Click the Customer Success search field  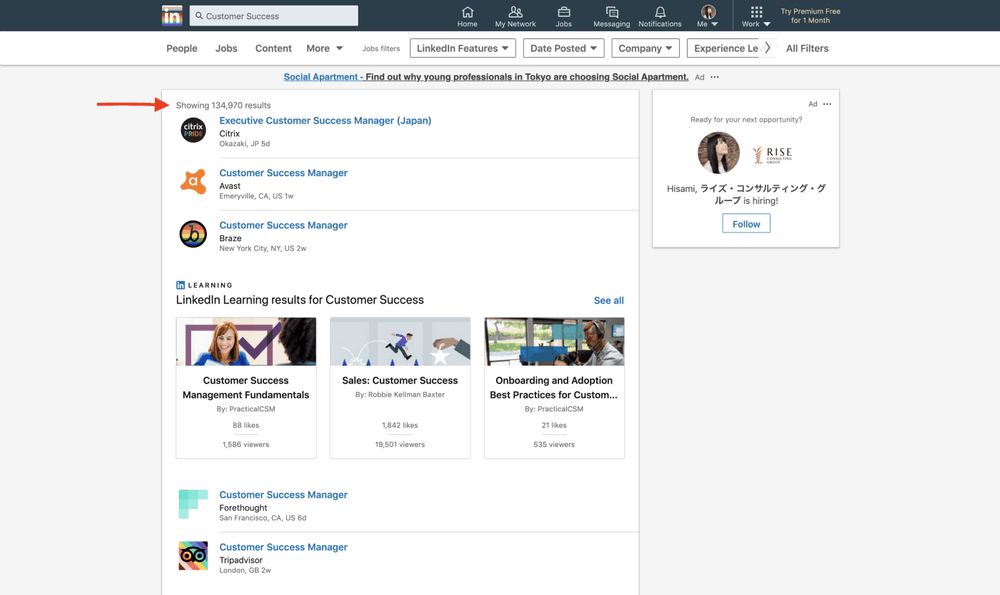[x=275, y=16]
